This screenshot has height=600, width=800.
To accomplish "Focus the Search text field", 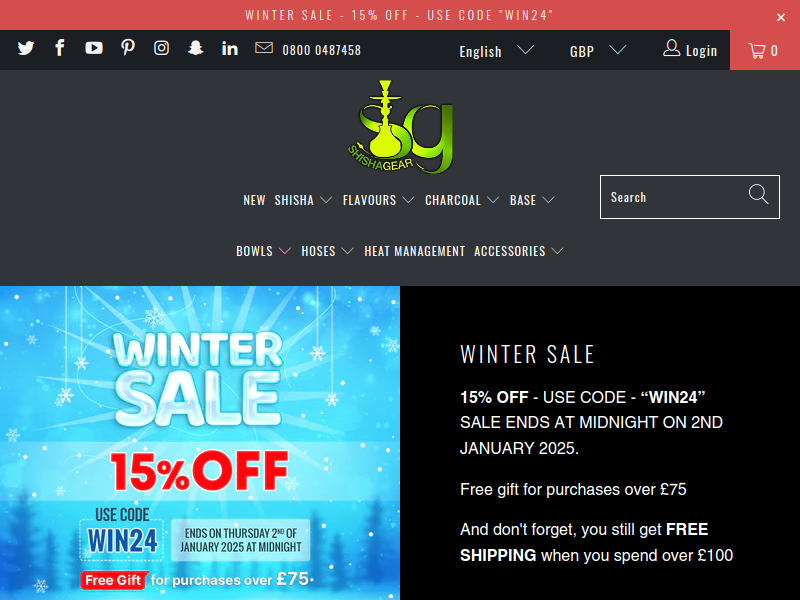I will click(674, 197).
